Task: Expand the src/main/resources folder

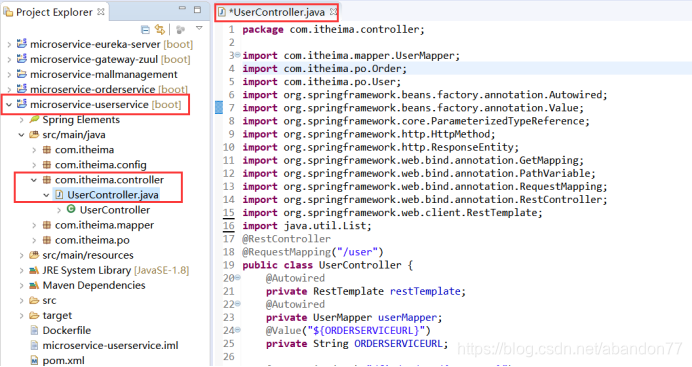Action: [x=22, y=255]
